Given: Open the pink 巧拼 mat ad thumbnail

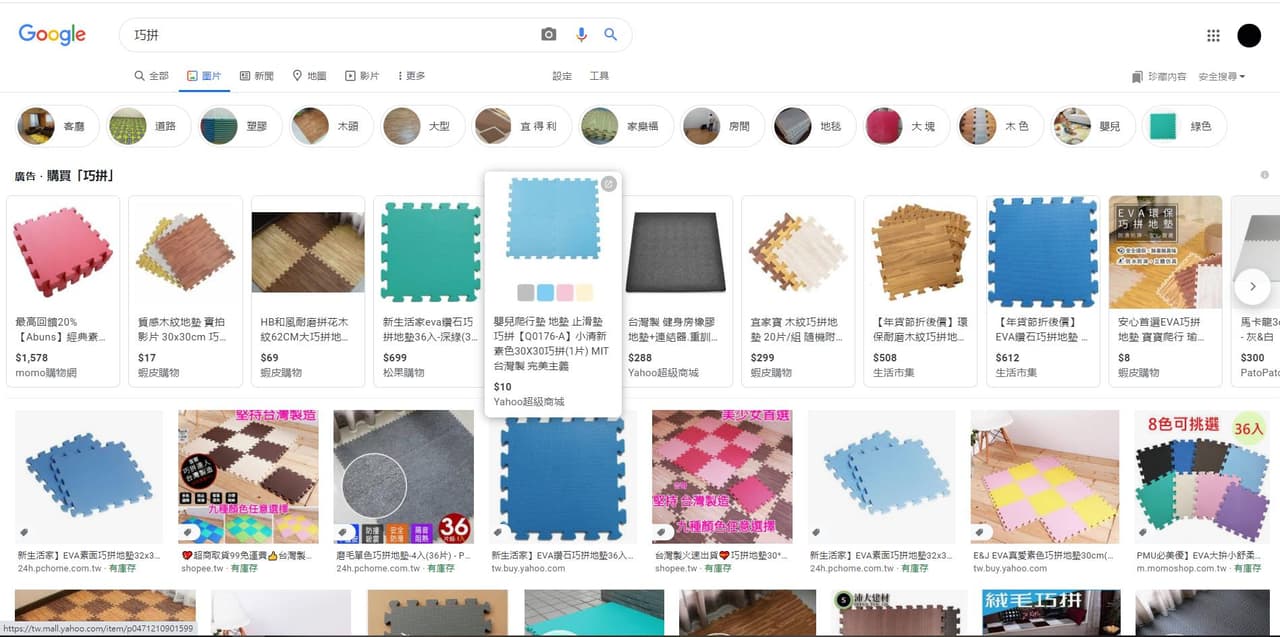Looking at the screenshot, I should (63, 248).
